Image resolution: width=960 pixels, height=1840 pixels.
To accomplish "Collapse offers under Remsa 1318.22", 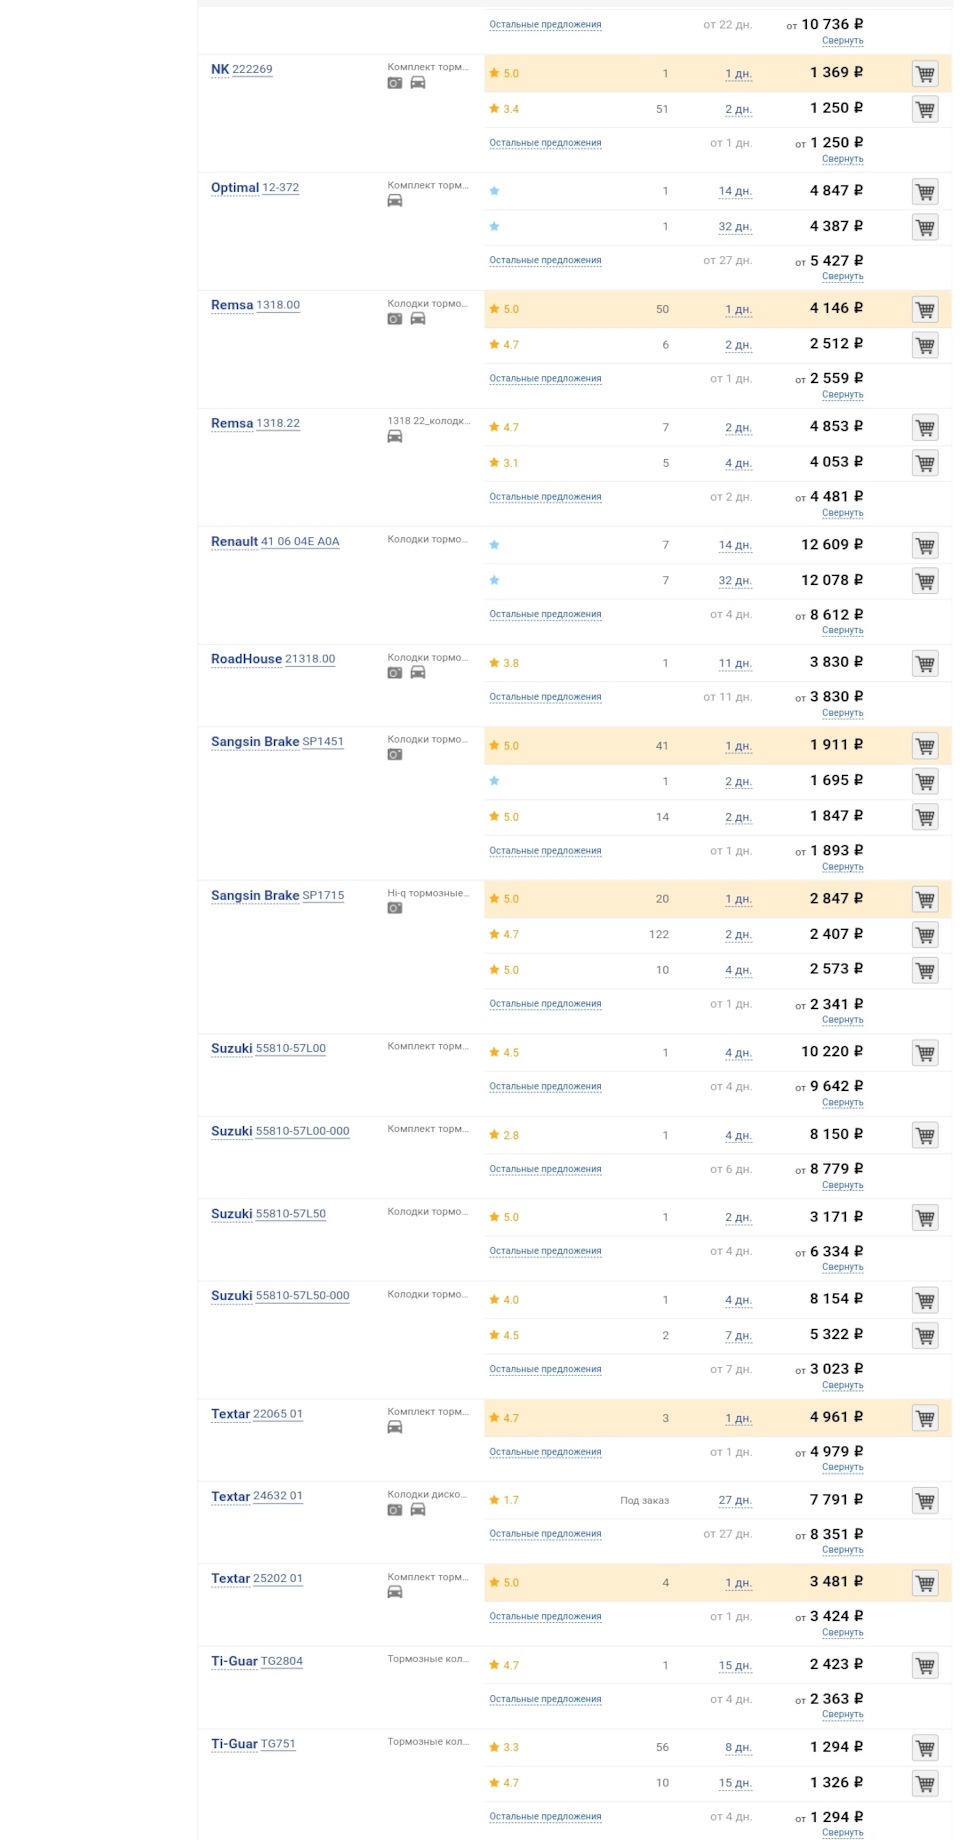I will 842,513.
